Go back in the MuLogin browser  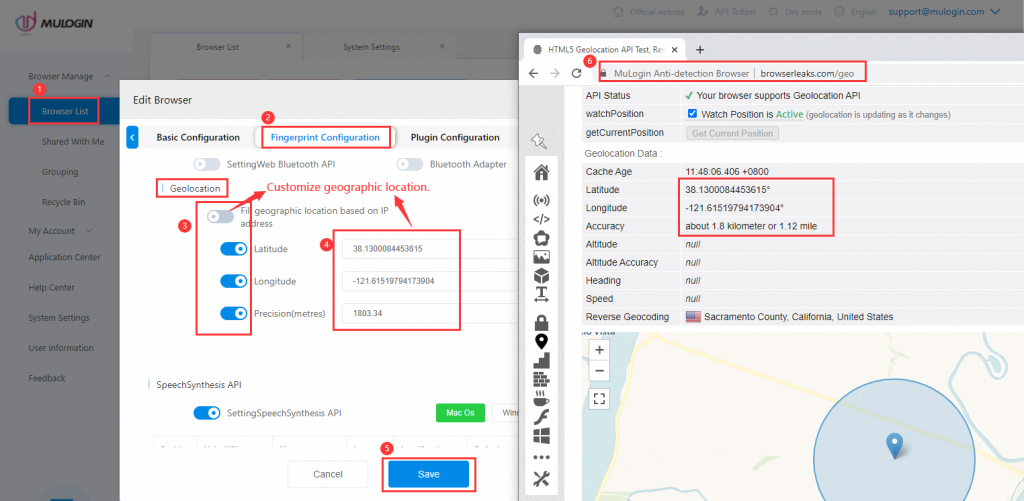point(534,73)
